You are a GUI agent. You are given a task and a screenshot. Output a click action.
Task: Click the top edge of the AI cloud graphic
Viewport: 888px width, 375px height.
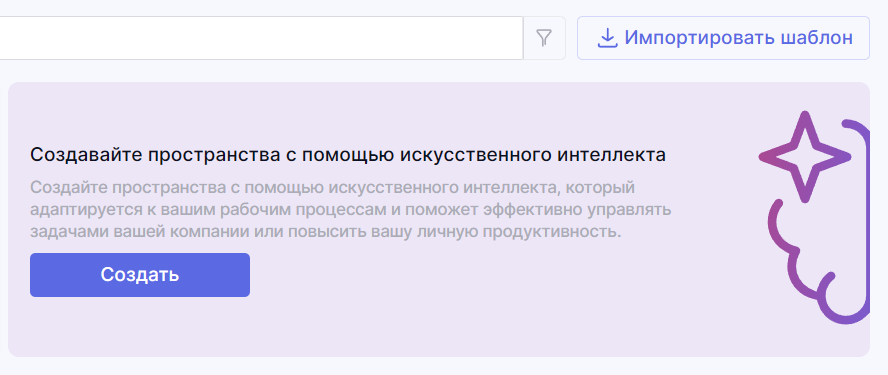(x=856, y=126)
